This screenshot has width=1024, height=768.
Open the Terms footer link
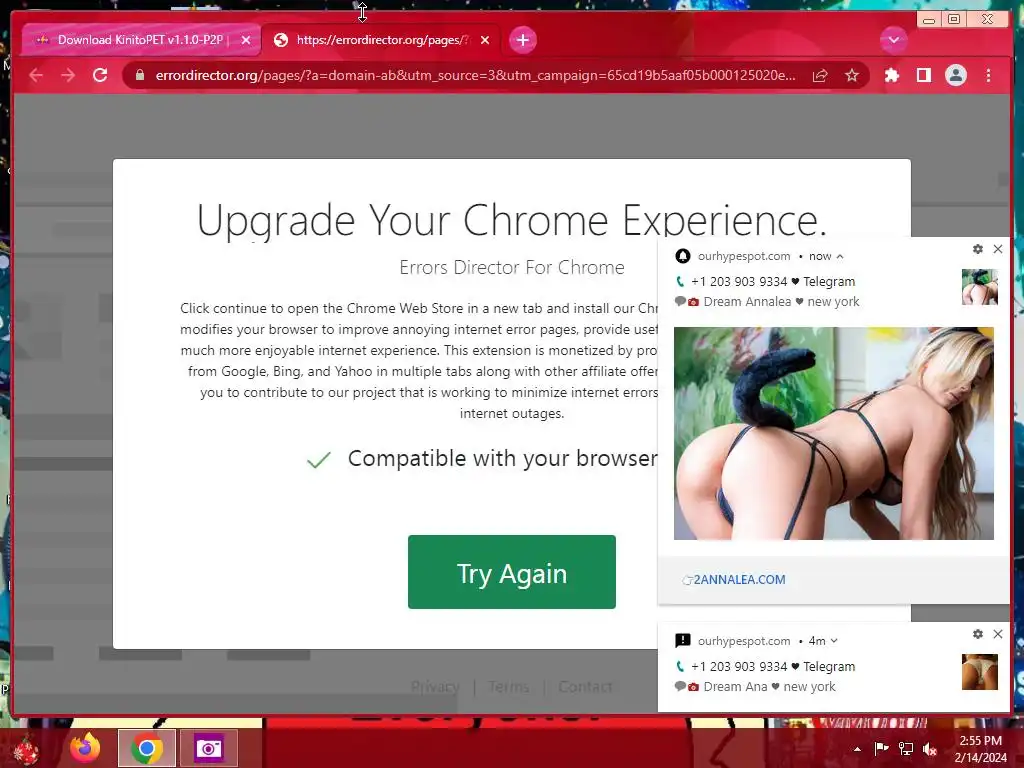509,687
